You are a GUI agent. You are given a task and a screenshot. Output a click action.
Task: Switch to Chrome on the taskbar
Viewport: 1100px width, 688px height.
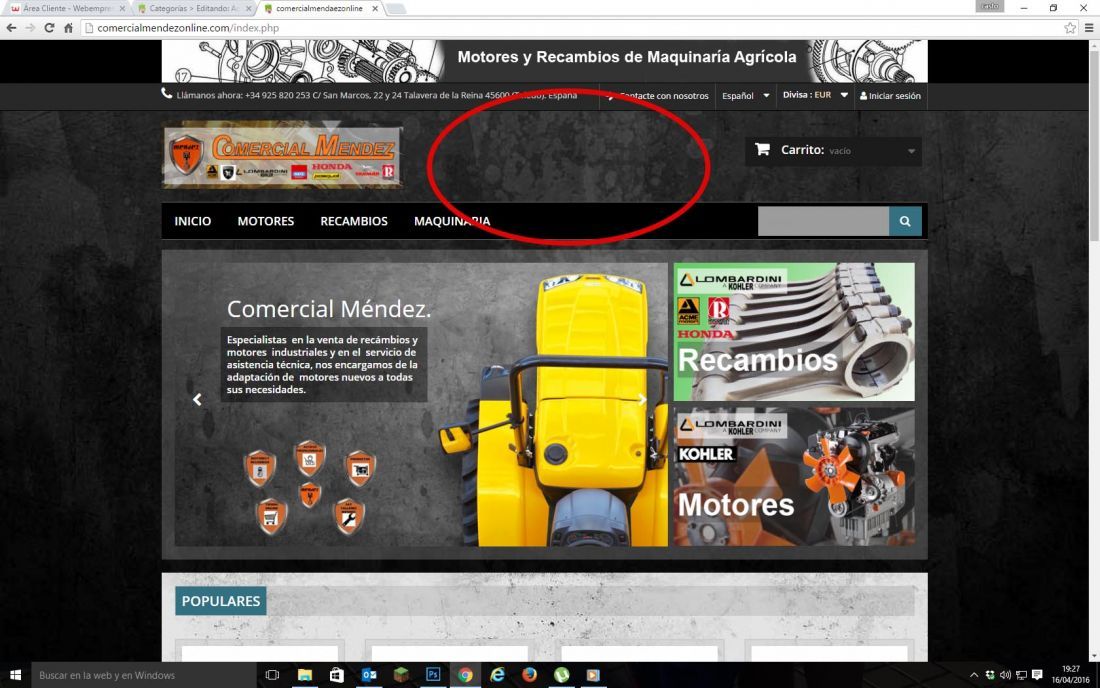[465, 675]
